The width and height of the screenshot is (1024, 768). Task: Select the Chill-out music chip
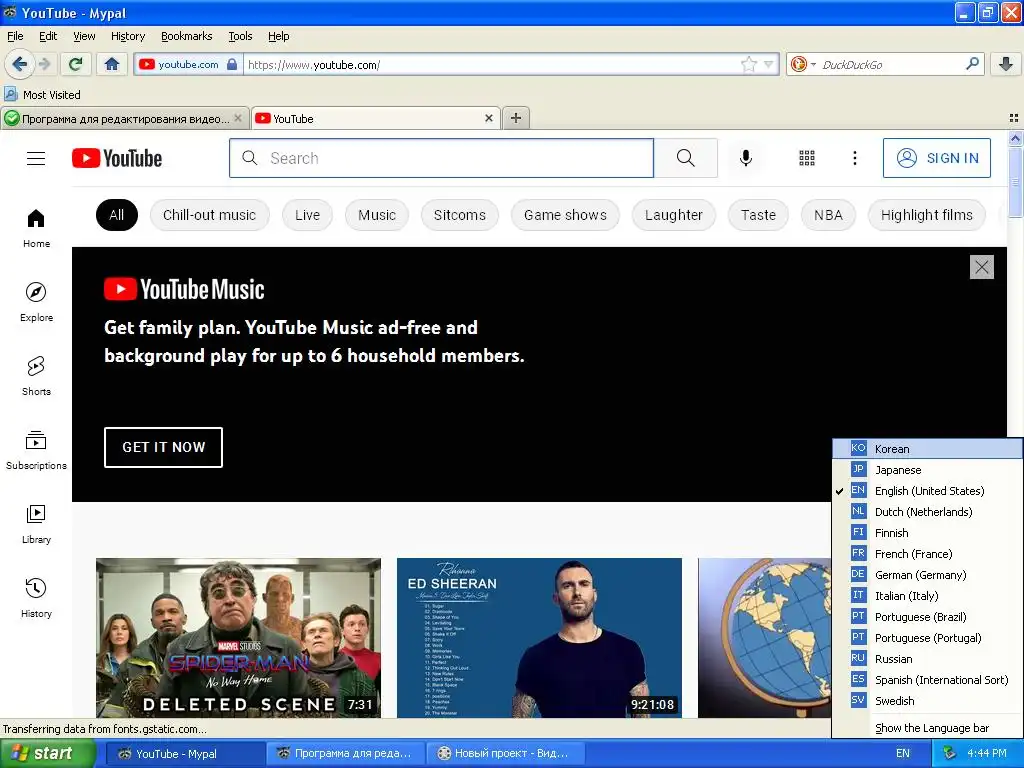pyautogui.click(x=209, y=215)
